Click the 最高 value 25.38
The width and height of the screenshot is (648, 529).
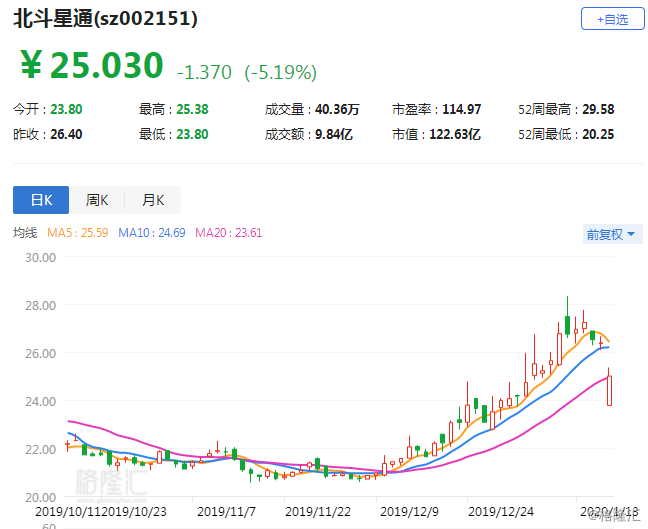point(192,109)
